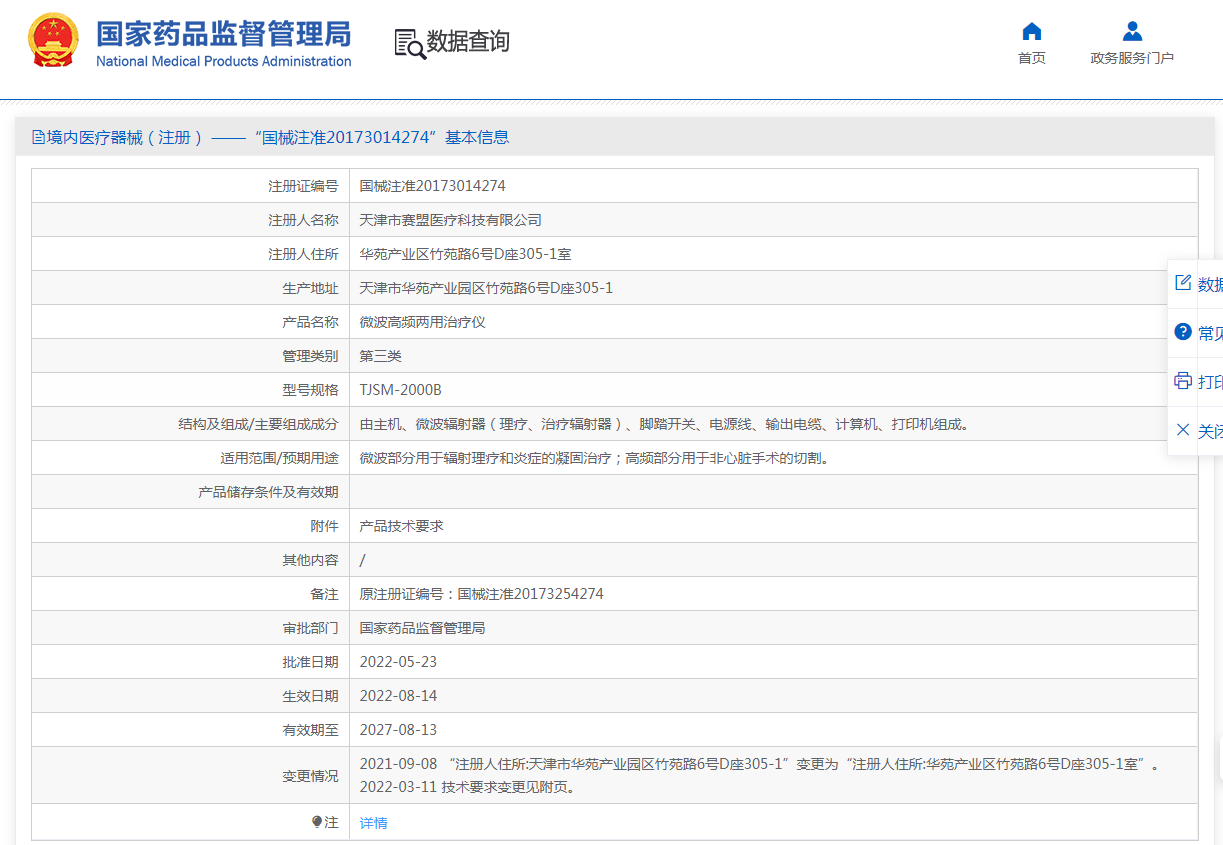Screen dimensions: 1223x845
Task: Select 天津市赛盟医疗科技有限公司 cell
Action: [773, 220]
